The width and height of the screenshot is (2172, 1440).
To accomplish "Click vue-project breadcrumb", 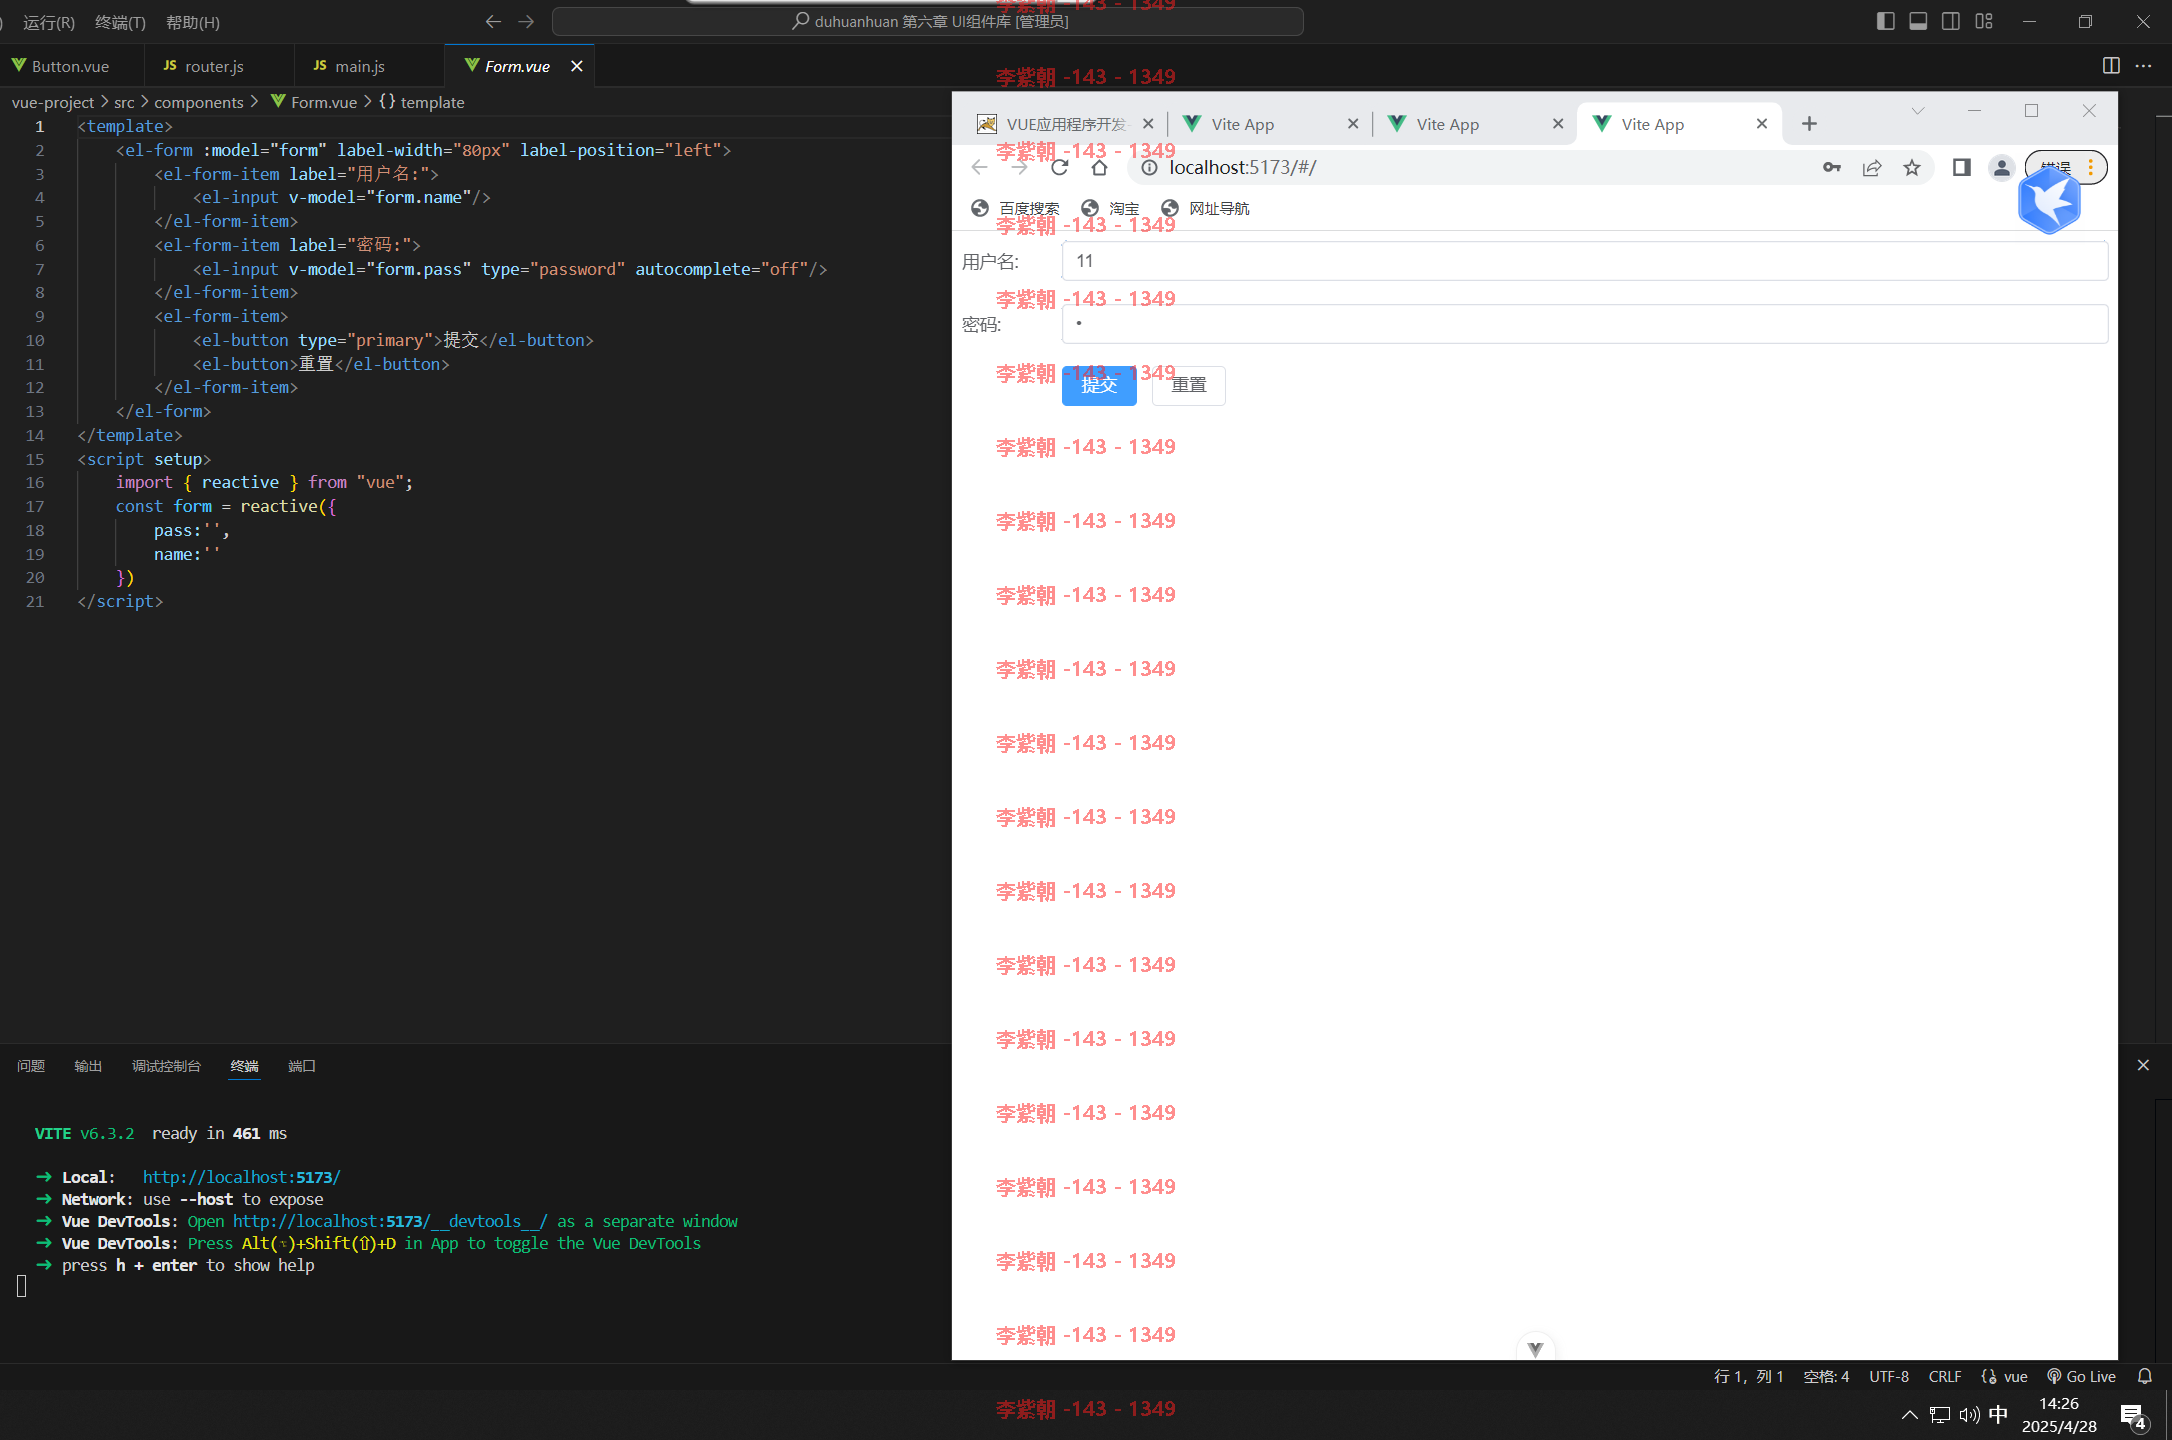I will (53, 102).
